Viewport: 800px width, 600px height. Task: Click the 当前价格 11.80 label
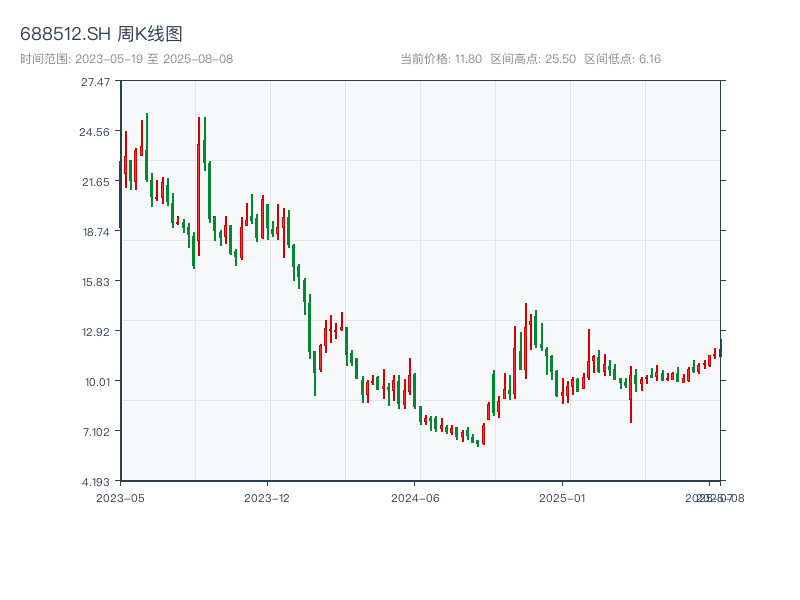(x=441, y=59)
